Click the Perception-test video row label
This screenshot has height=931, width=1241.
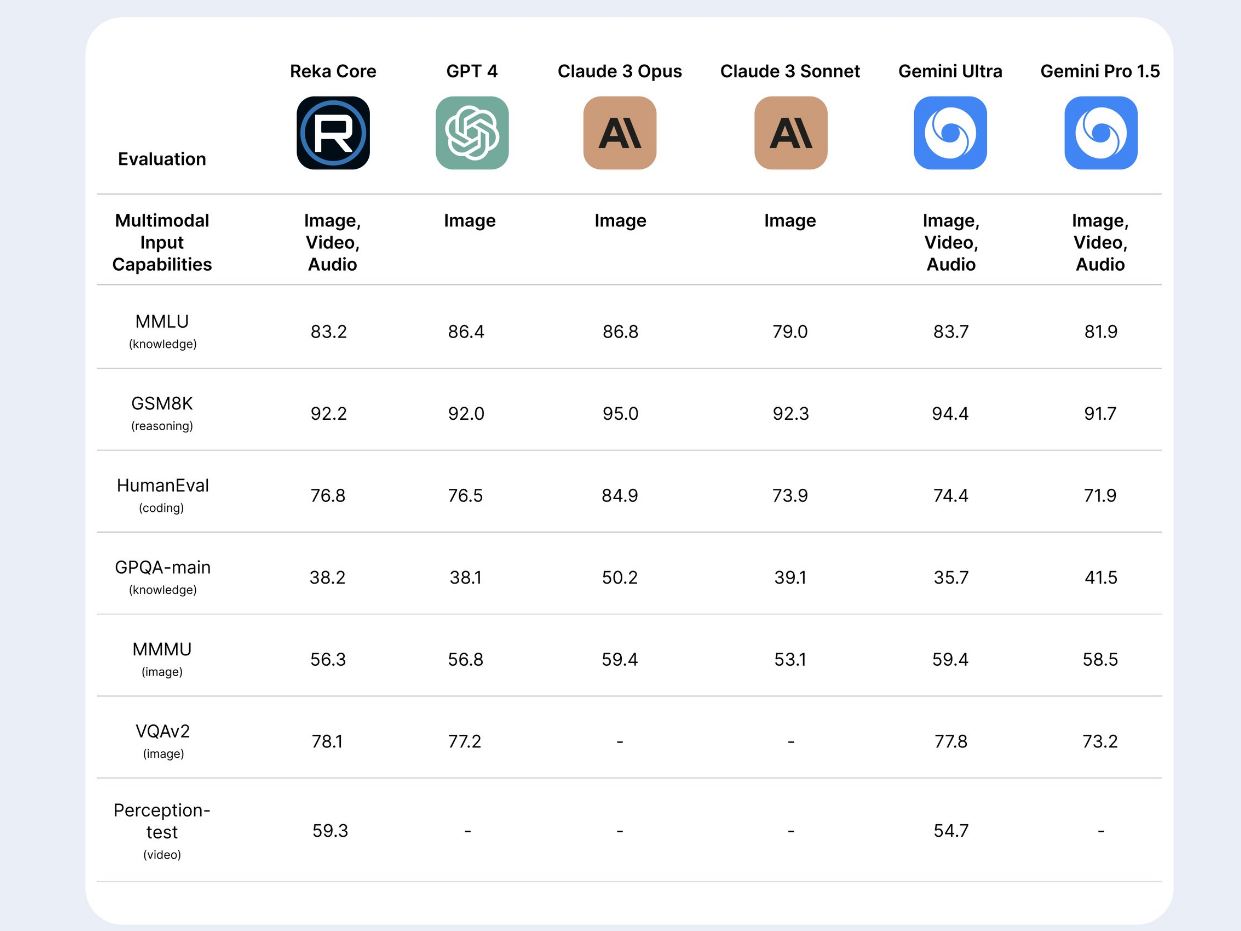(162, 830)
